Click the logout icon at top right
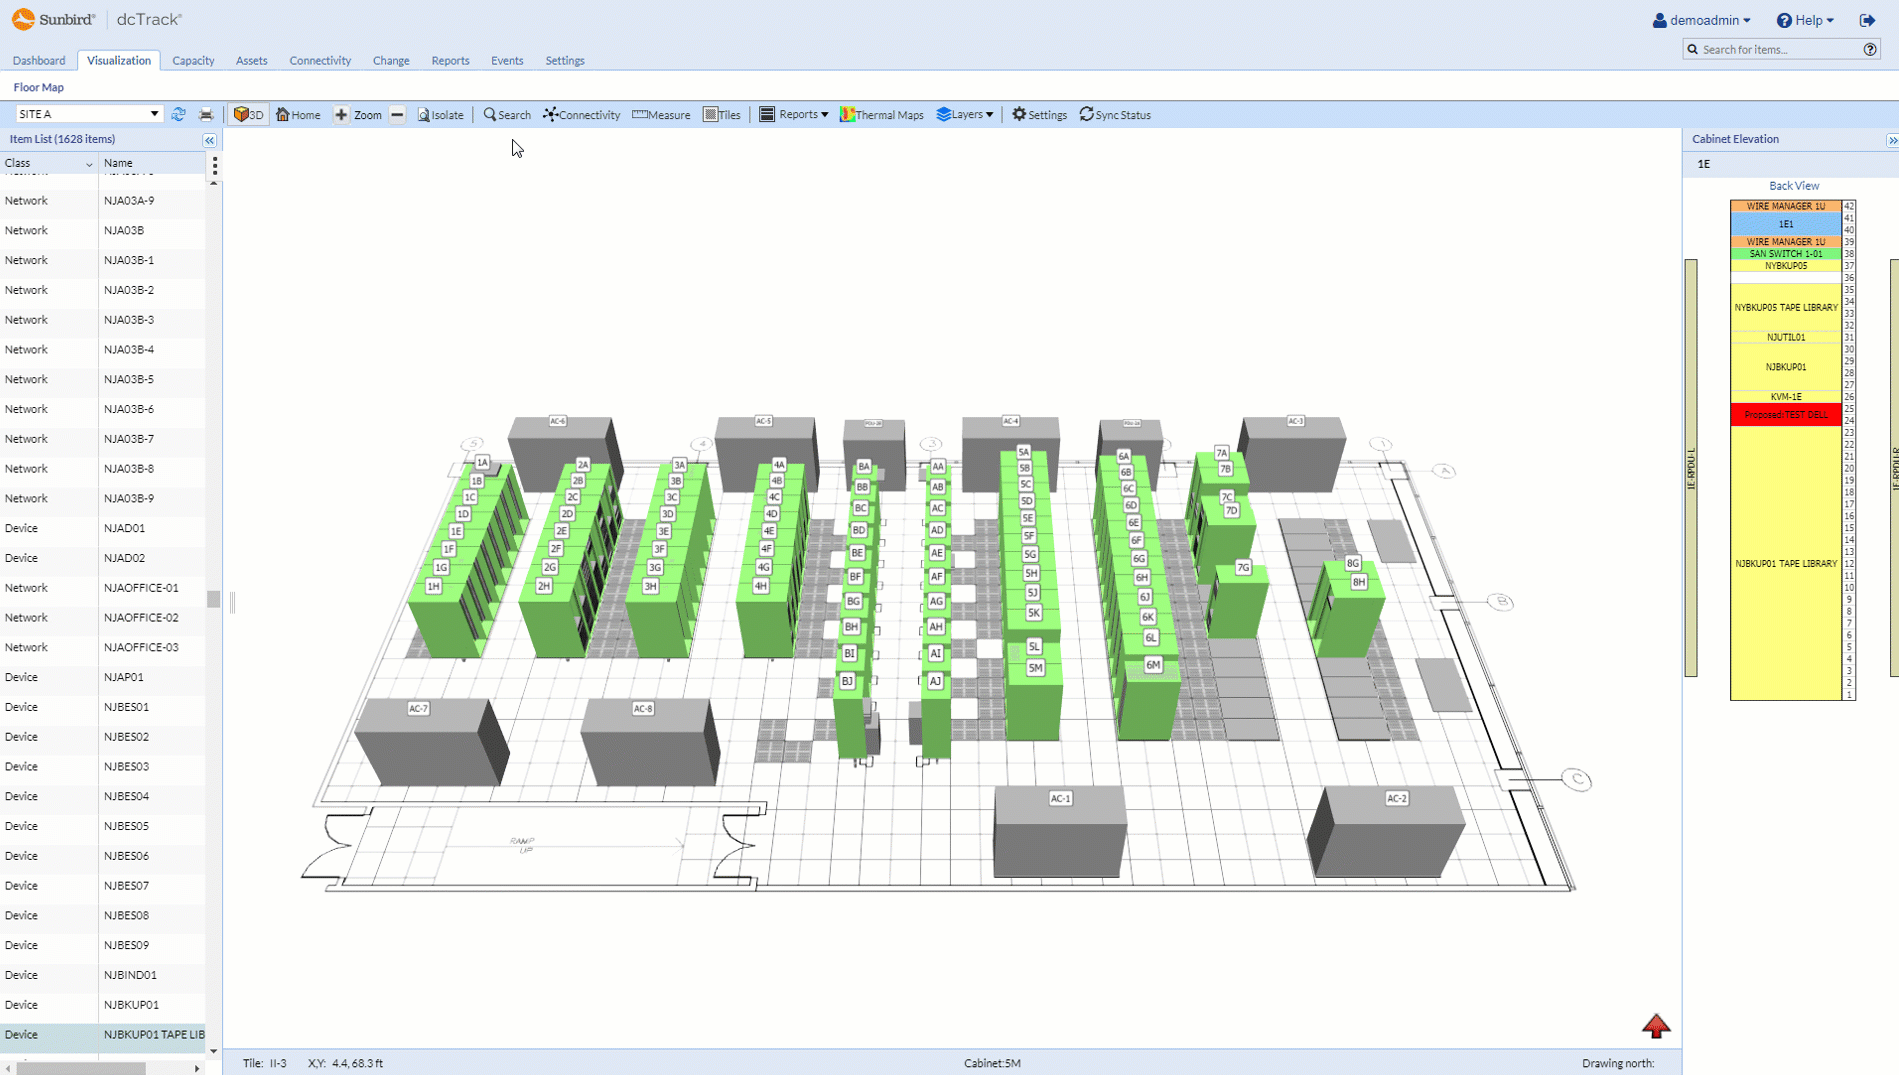 click(1867, 20)
